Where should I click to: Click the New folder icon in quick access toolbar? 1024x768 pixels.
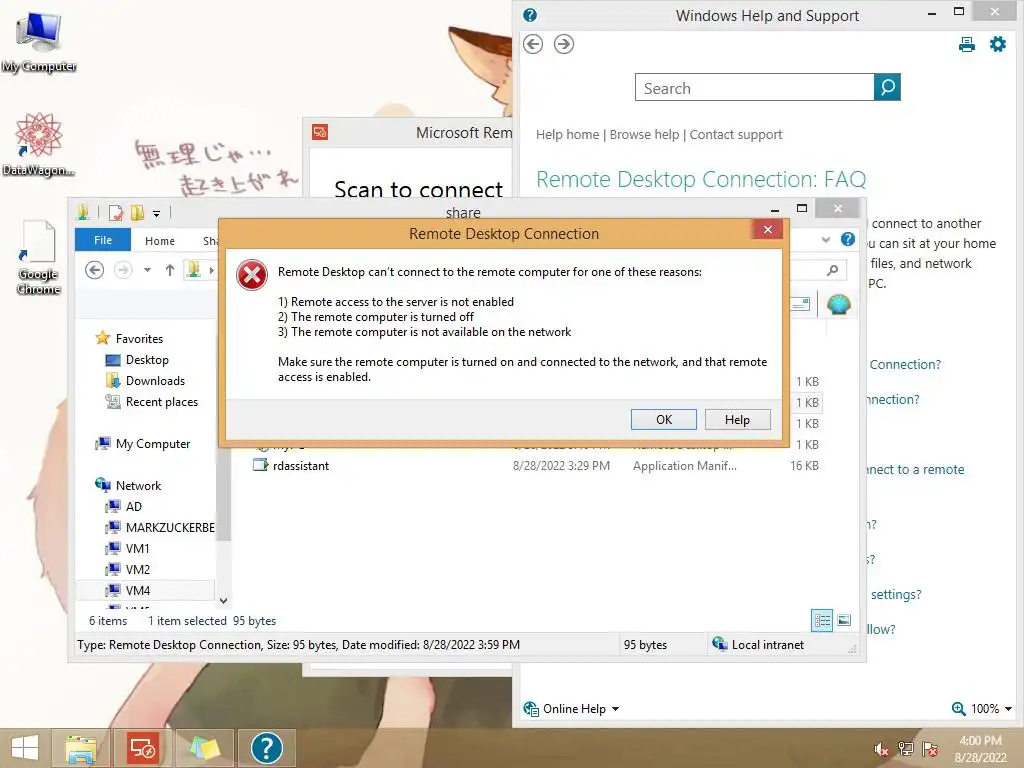(x=137, y=212)
